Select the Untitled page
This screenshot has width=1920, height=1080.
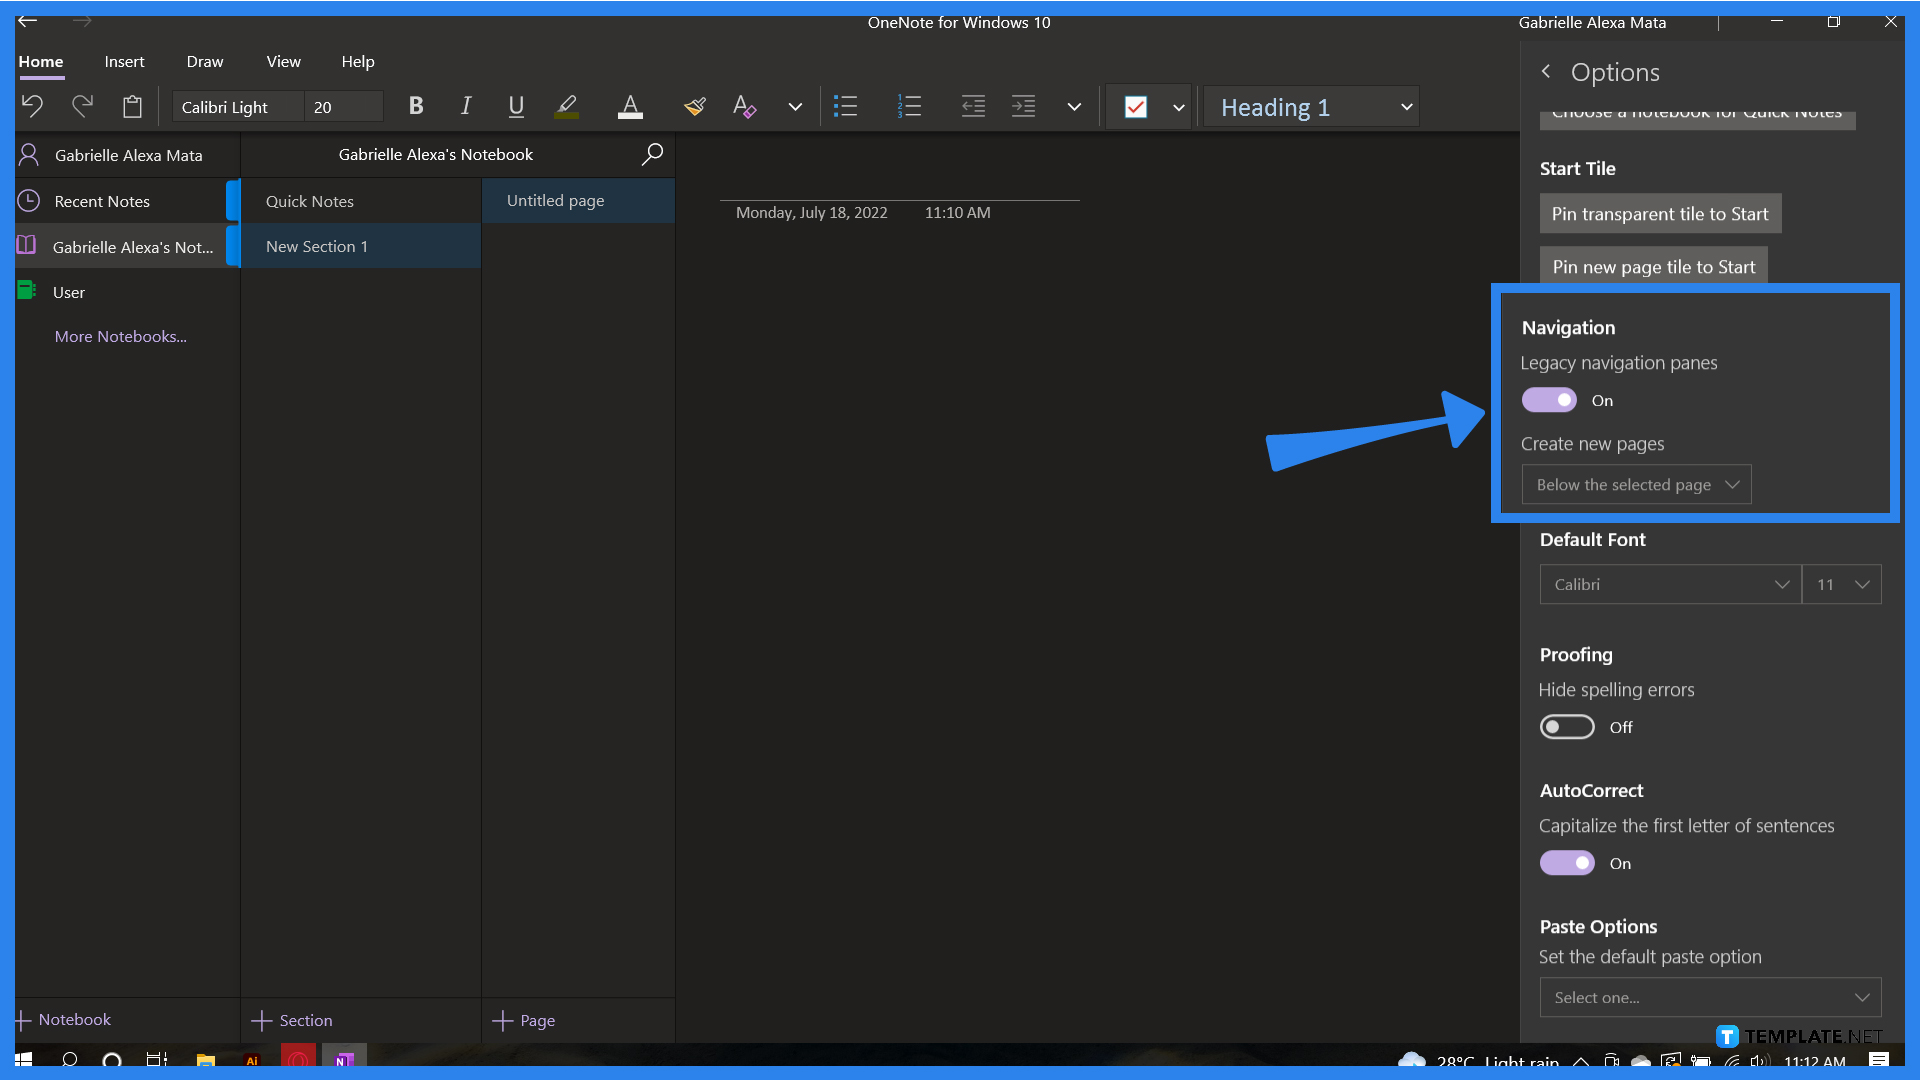(555, 200)
